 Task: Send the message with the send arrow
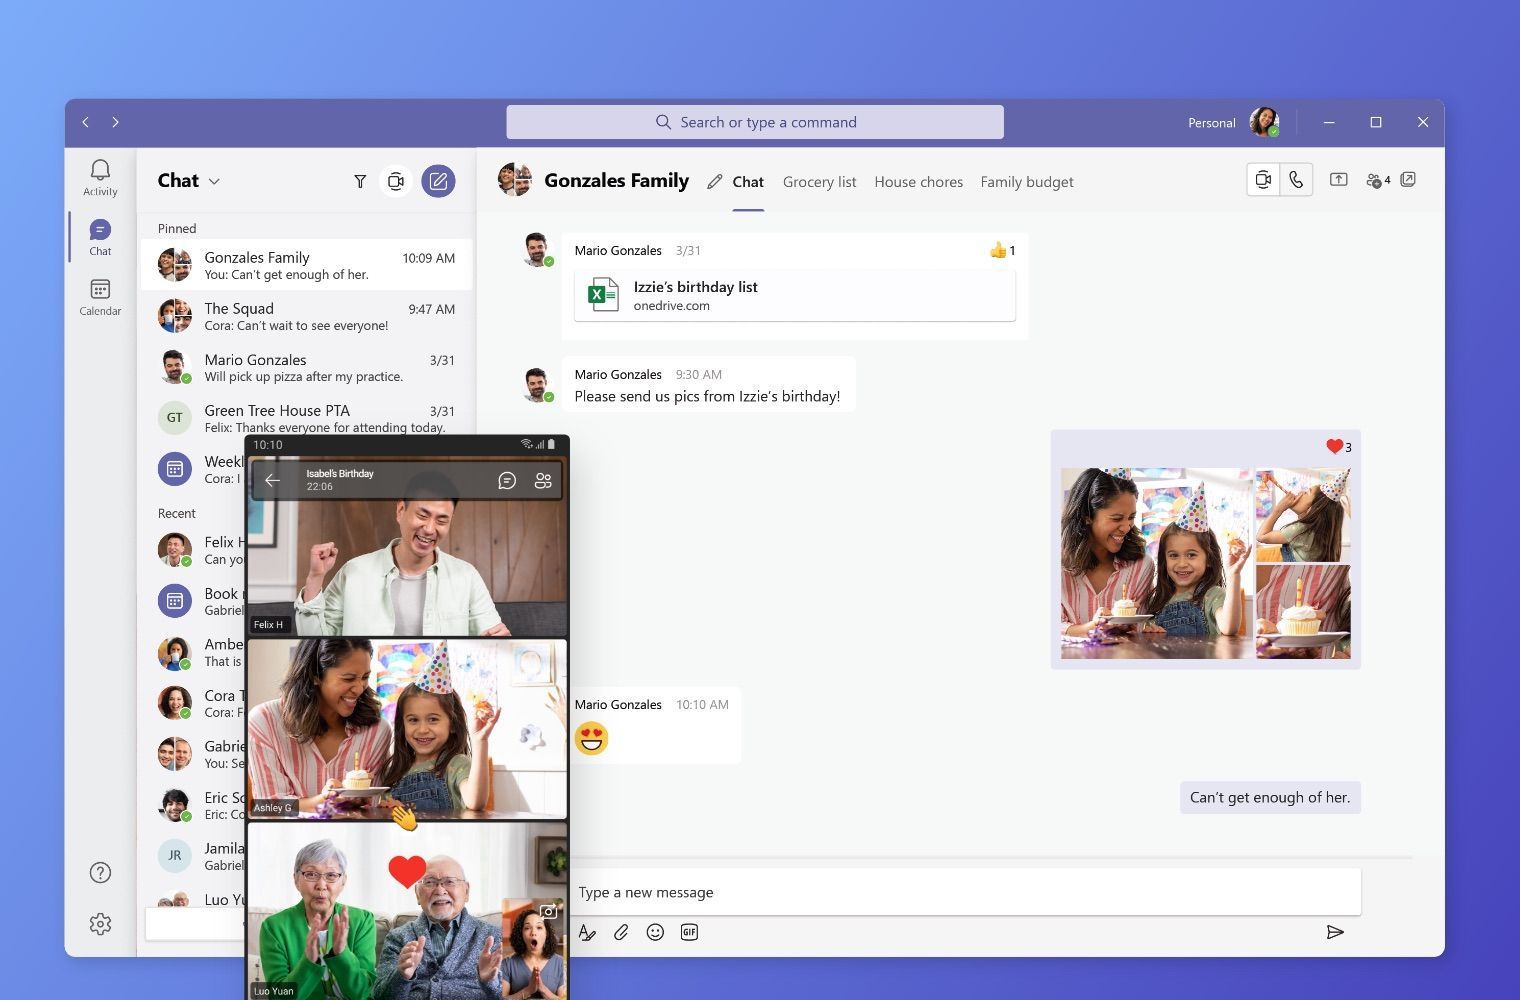(x=1336, y=932)
